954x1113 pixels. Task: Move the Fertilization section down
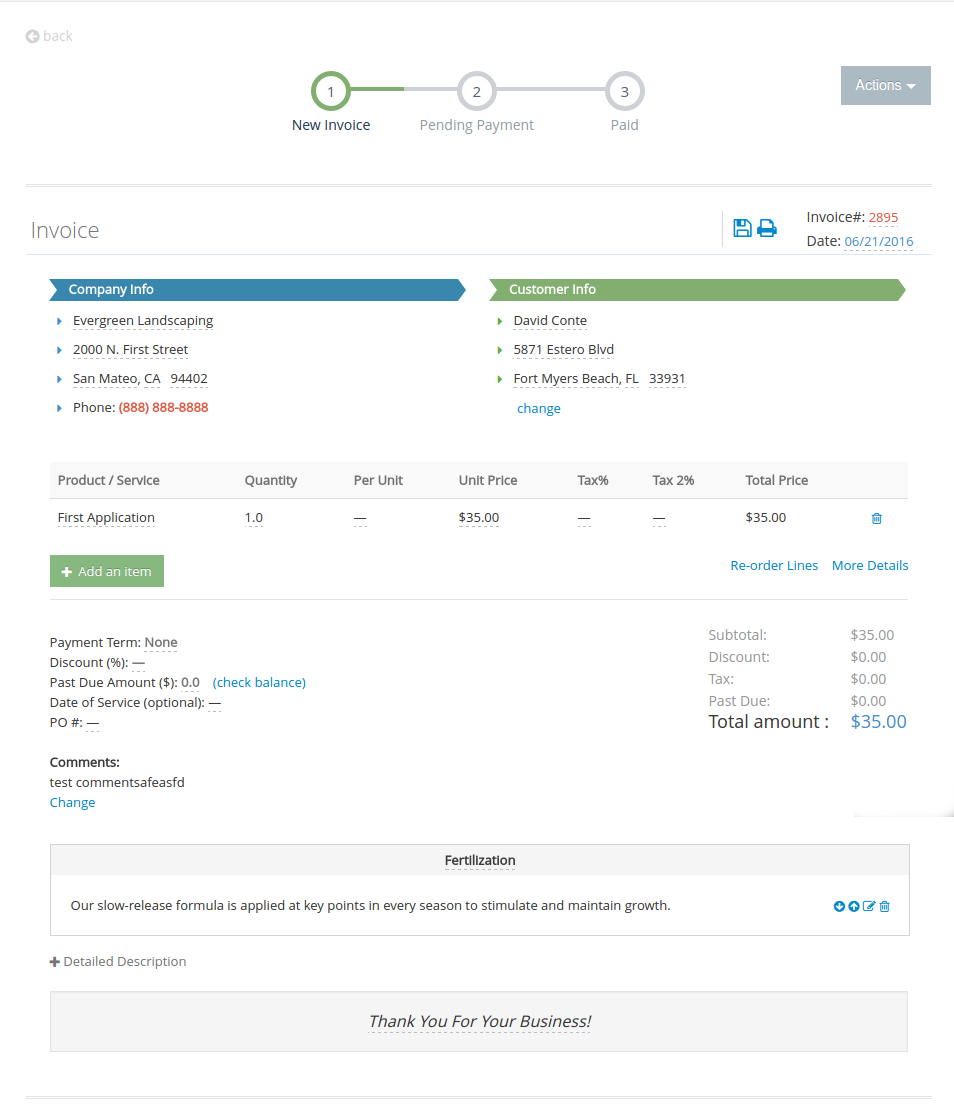839,906
